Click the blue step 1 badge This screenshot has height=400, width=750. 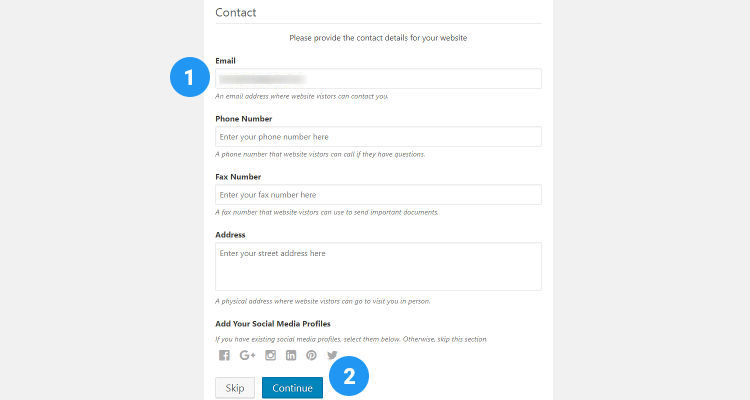[188, 77]
